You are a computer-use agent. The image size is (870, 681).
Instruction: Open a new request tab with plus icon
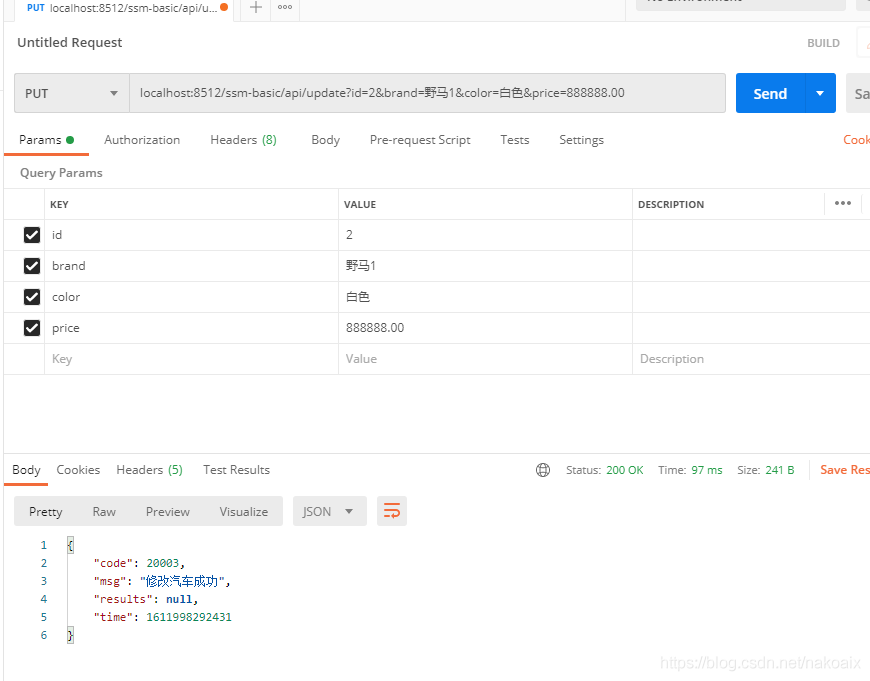[256, 8]
